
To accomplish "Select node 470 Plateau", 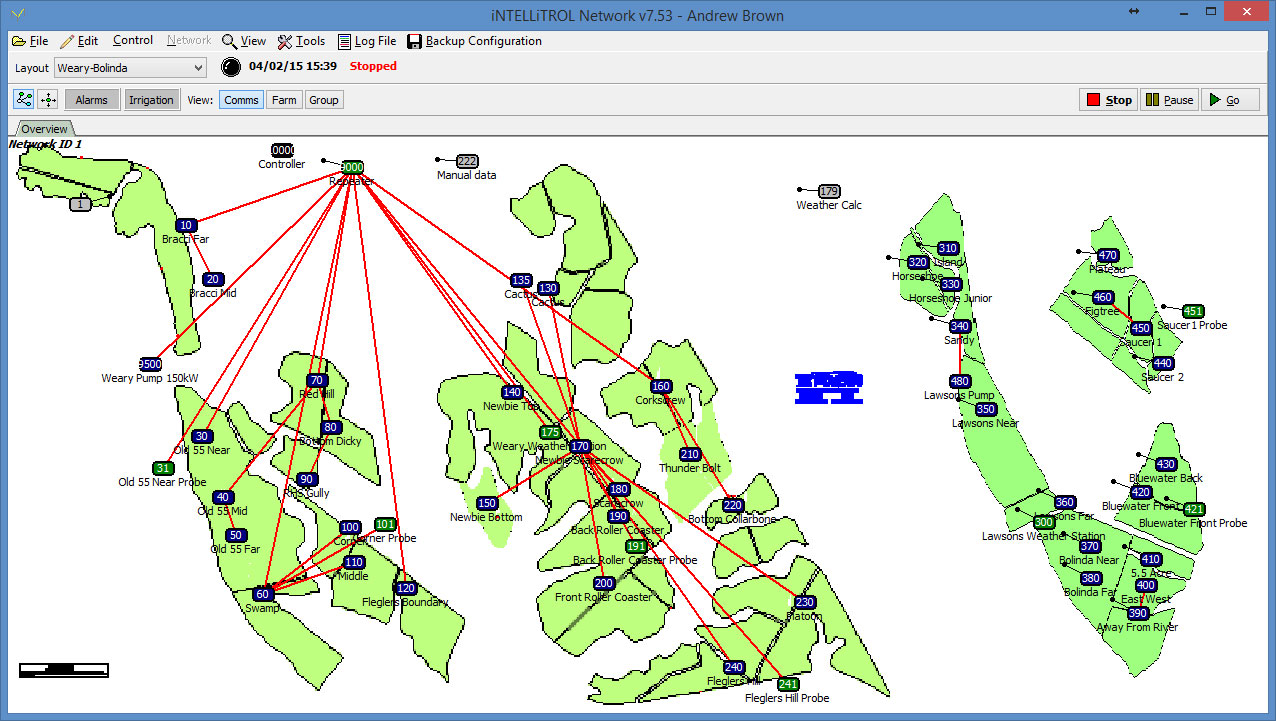I will coord(1107,255).
